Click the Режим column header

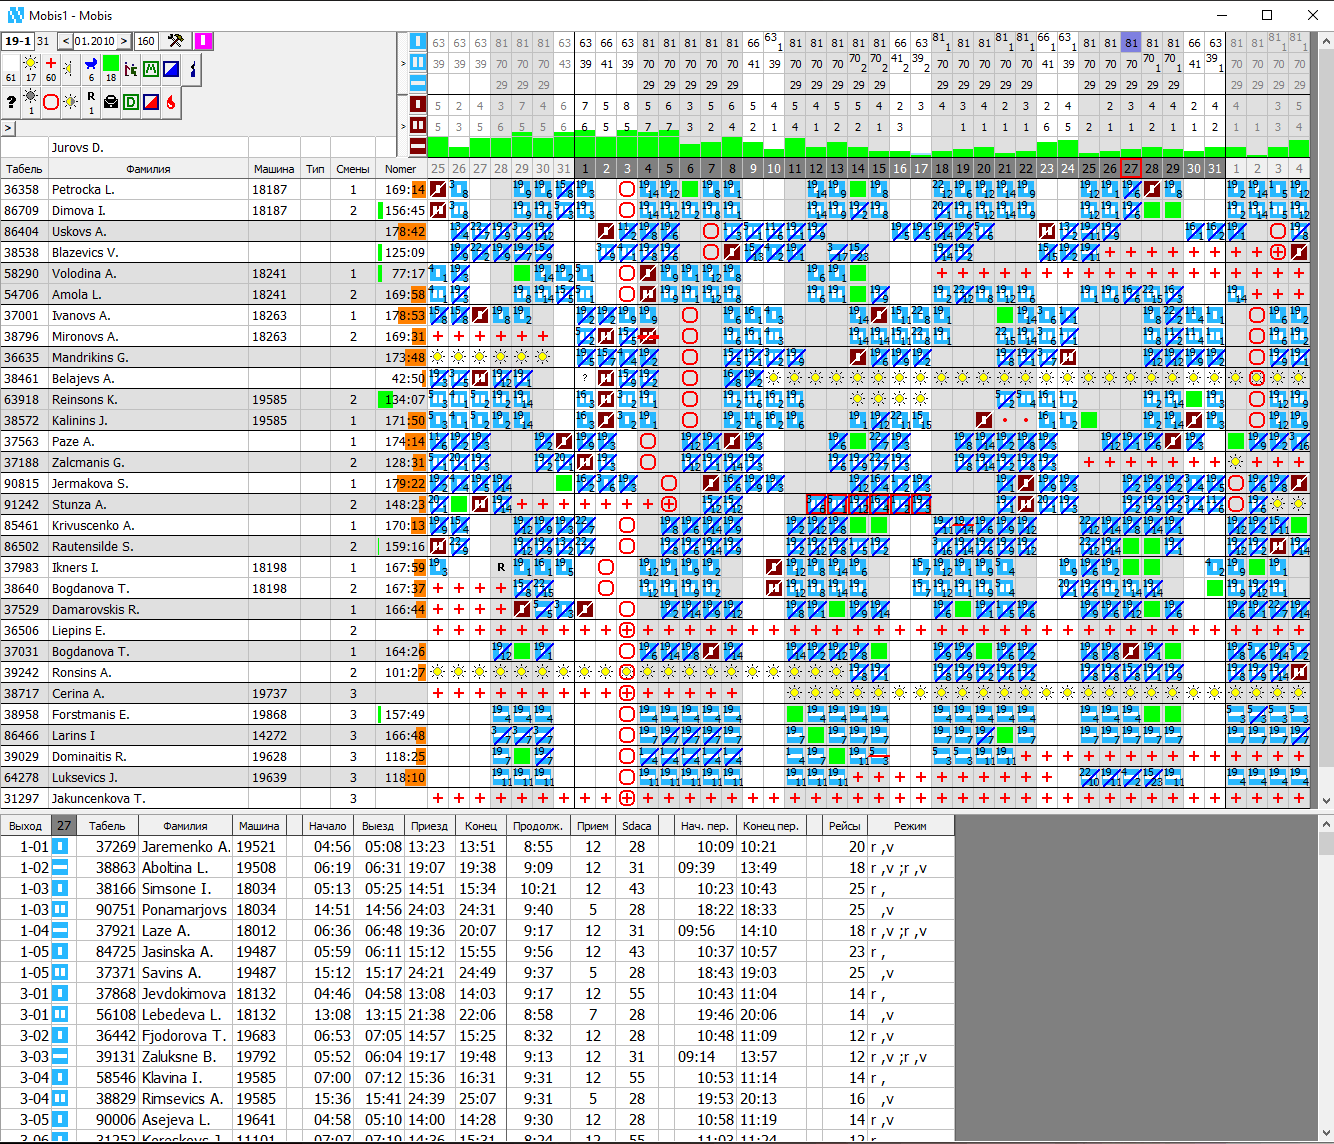910,826
